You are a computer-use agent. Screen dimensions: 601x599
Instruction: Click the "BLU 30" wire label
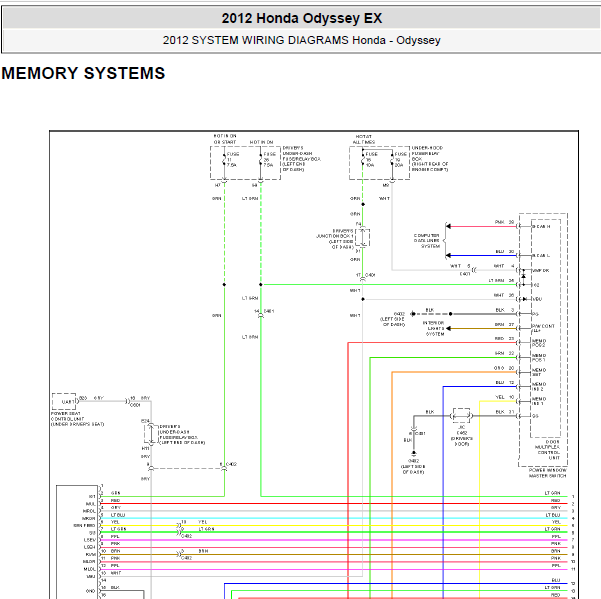pos(505,251)
